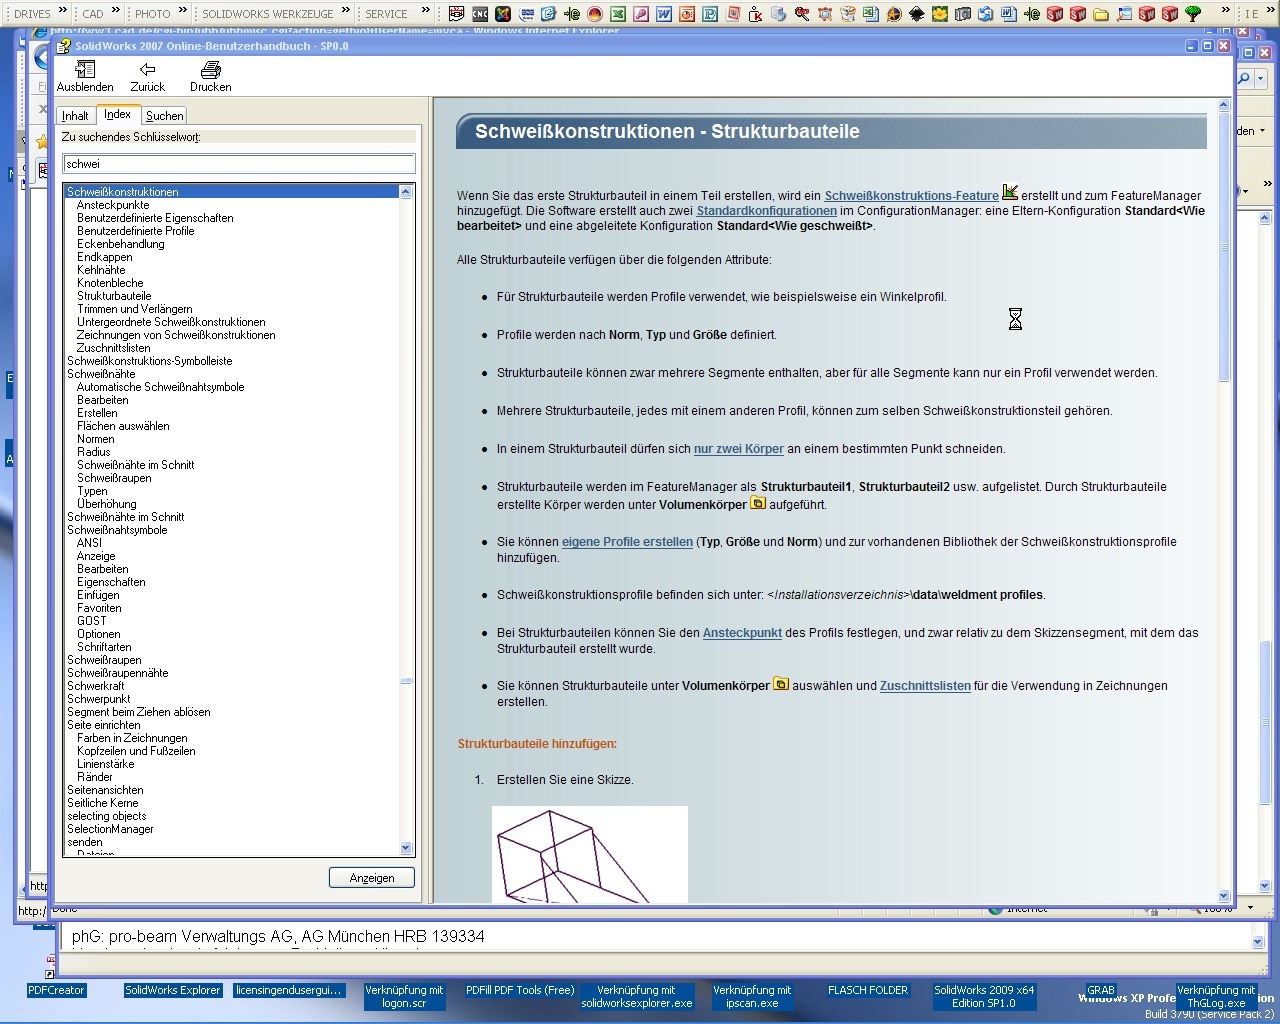1280x1024 pixels.
Task: Select Kehlnähte in the index list
Action: coord(101,270)
